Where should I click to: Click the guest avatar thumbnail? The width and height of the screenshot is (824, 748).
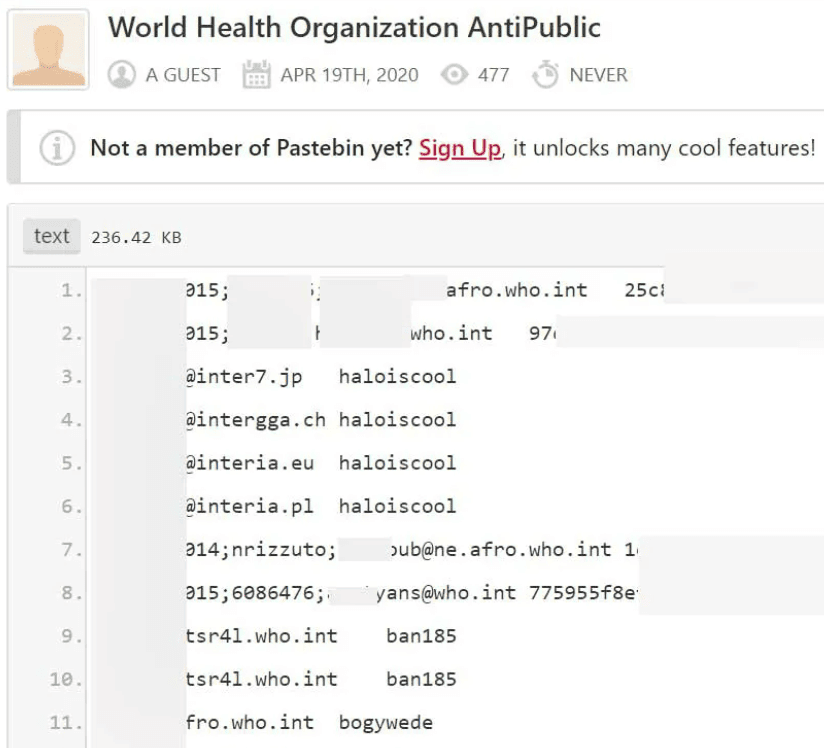pos(48,49)
